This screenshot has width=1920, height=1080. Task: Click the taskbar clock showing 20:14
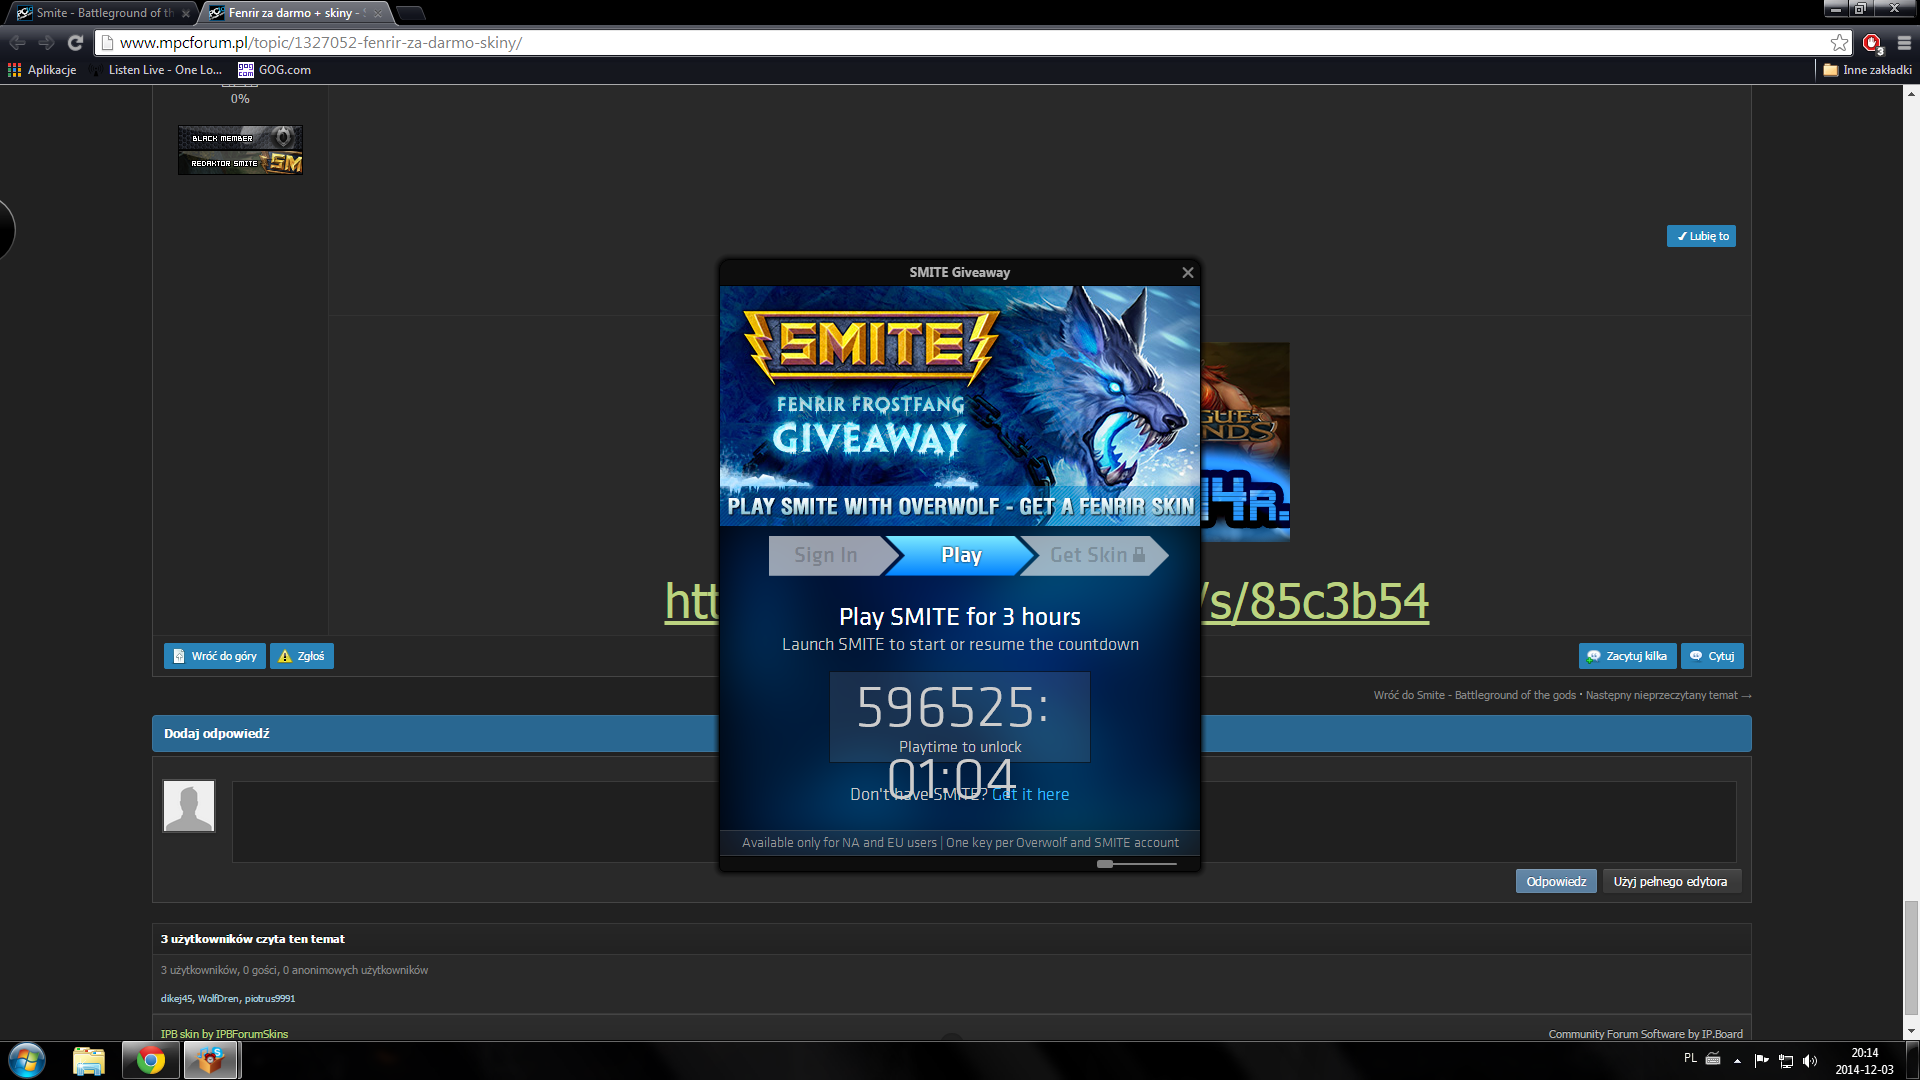pos(1864,1061)
